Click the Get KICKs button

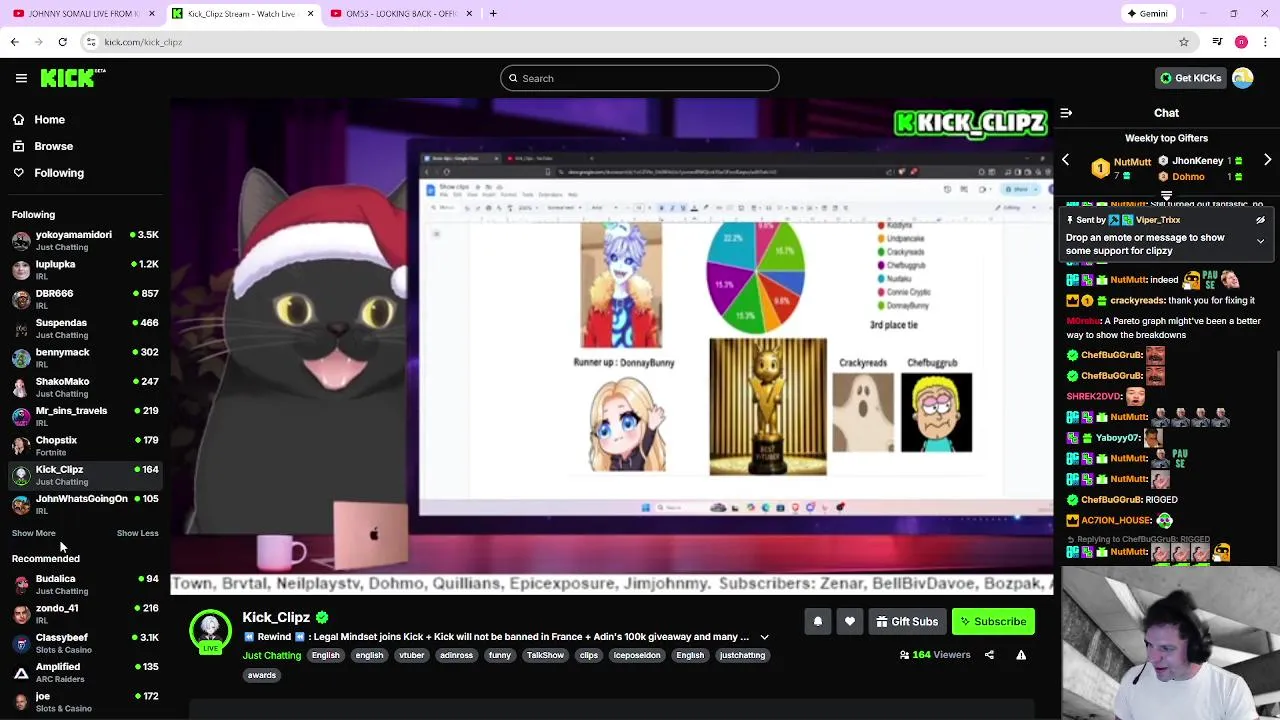click(1190, 78)
